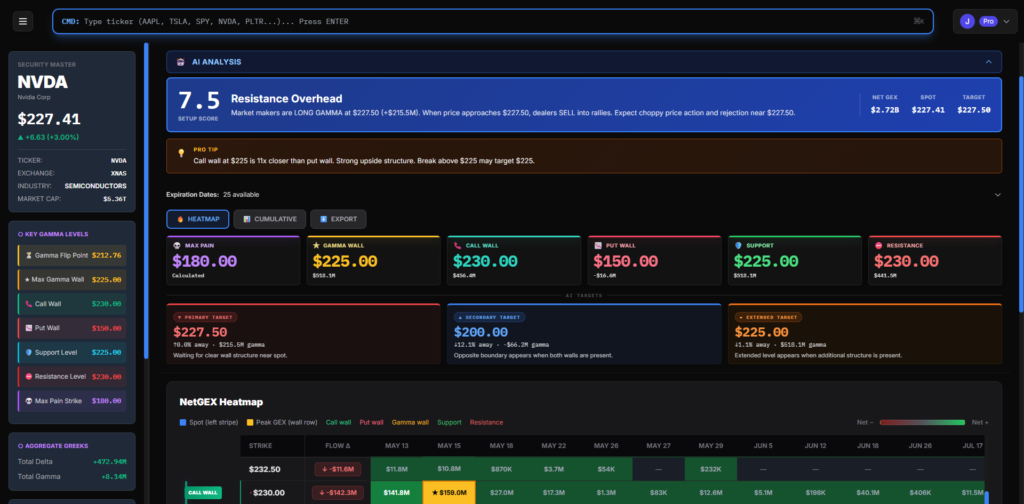This screenshot has height=504, width=1024.
Task: Select the JUN 5 expiration column
Action: tap(763, 446)
